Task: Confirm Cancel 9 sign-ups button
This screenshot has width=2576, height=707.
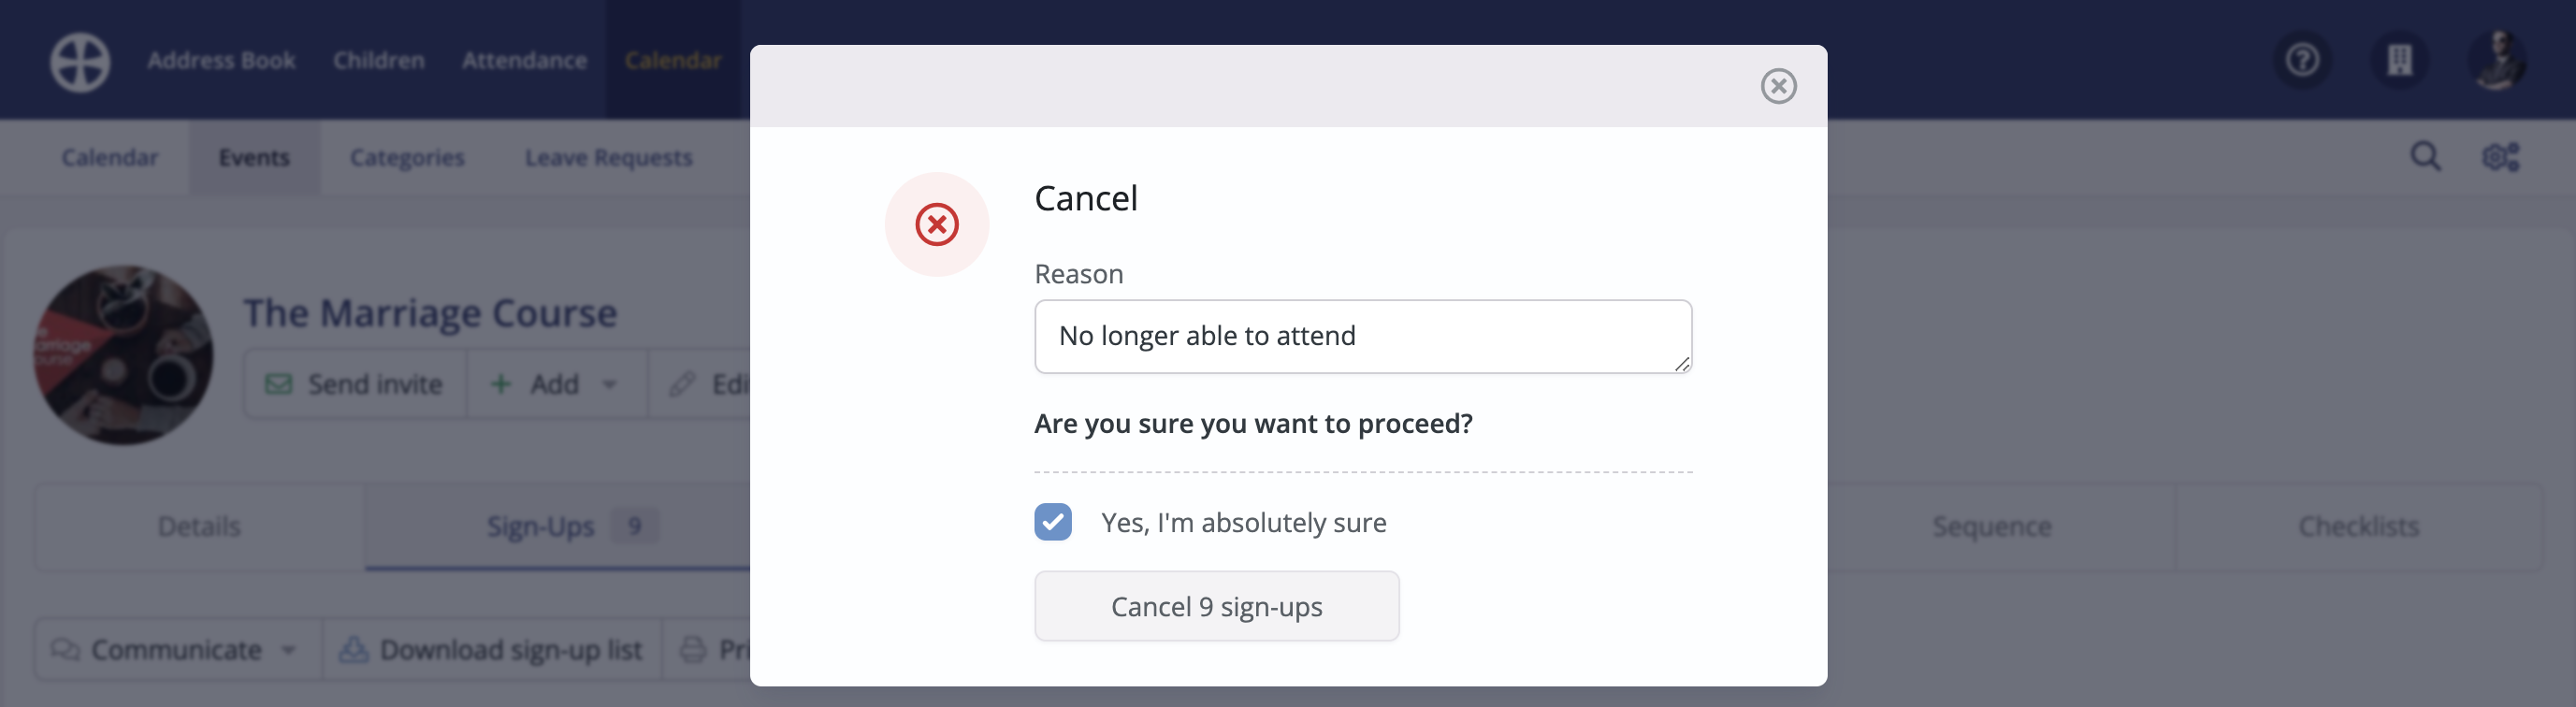Action: tap(1216, 606)
